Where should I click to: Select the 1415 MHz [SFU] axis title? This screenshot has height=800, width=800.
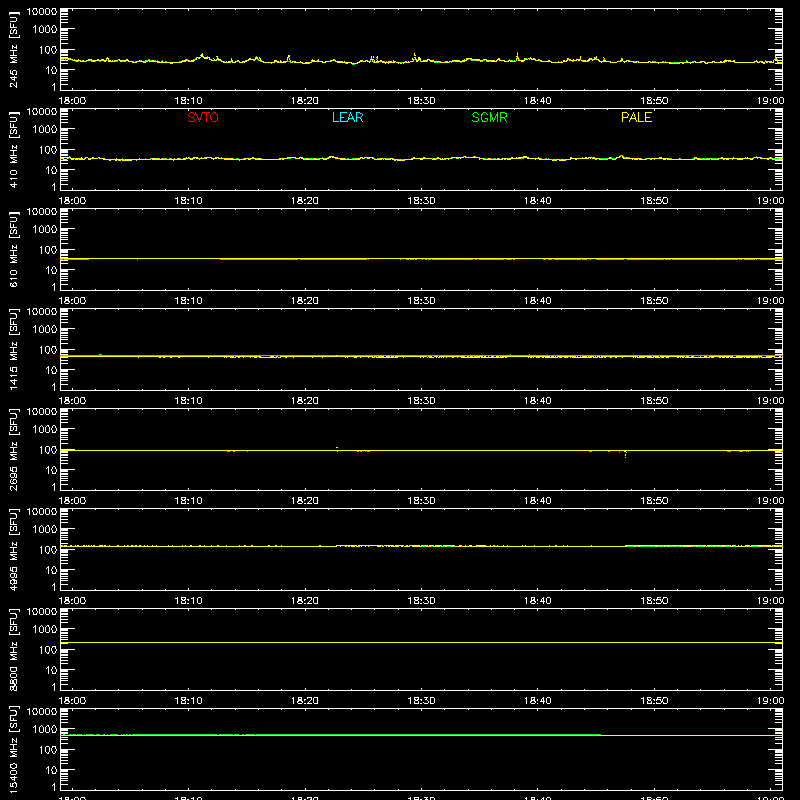click(14, 349)
